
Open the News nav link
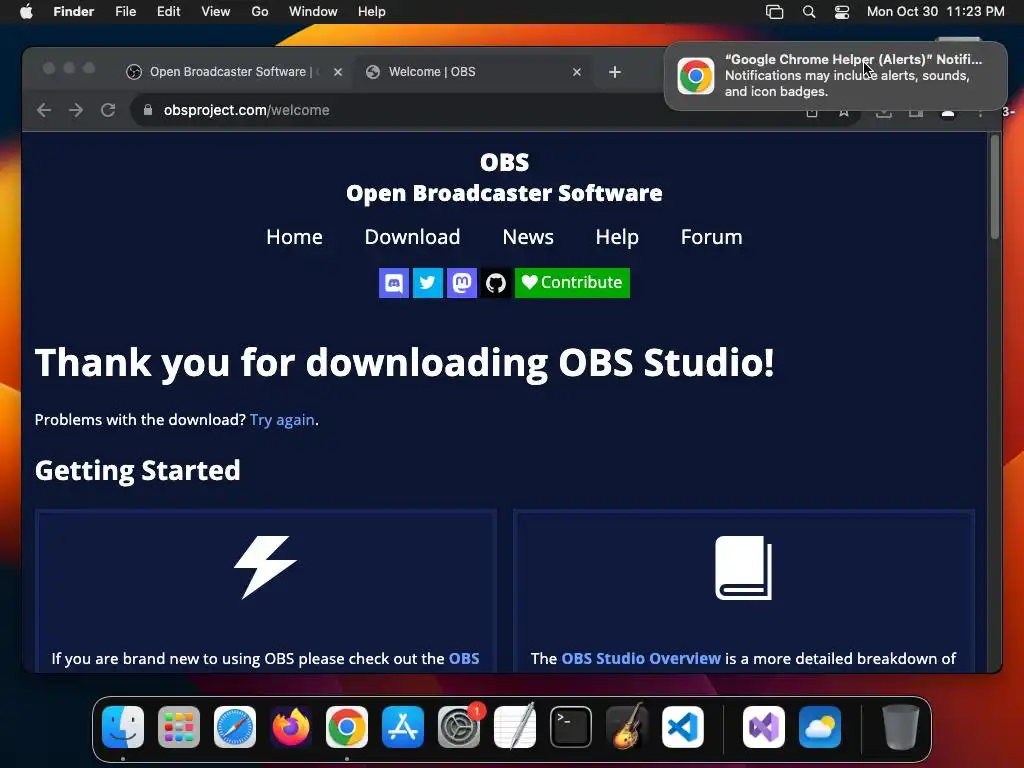pos(528,236)
